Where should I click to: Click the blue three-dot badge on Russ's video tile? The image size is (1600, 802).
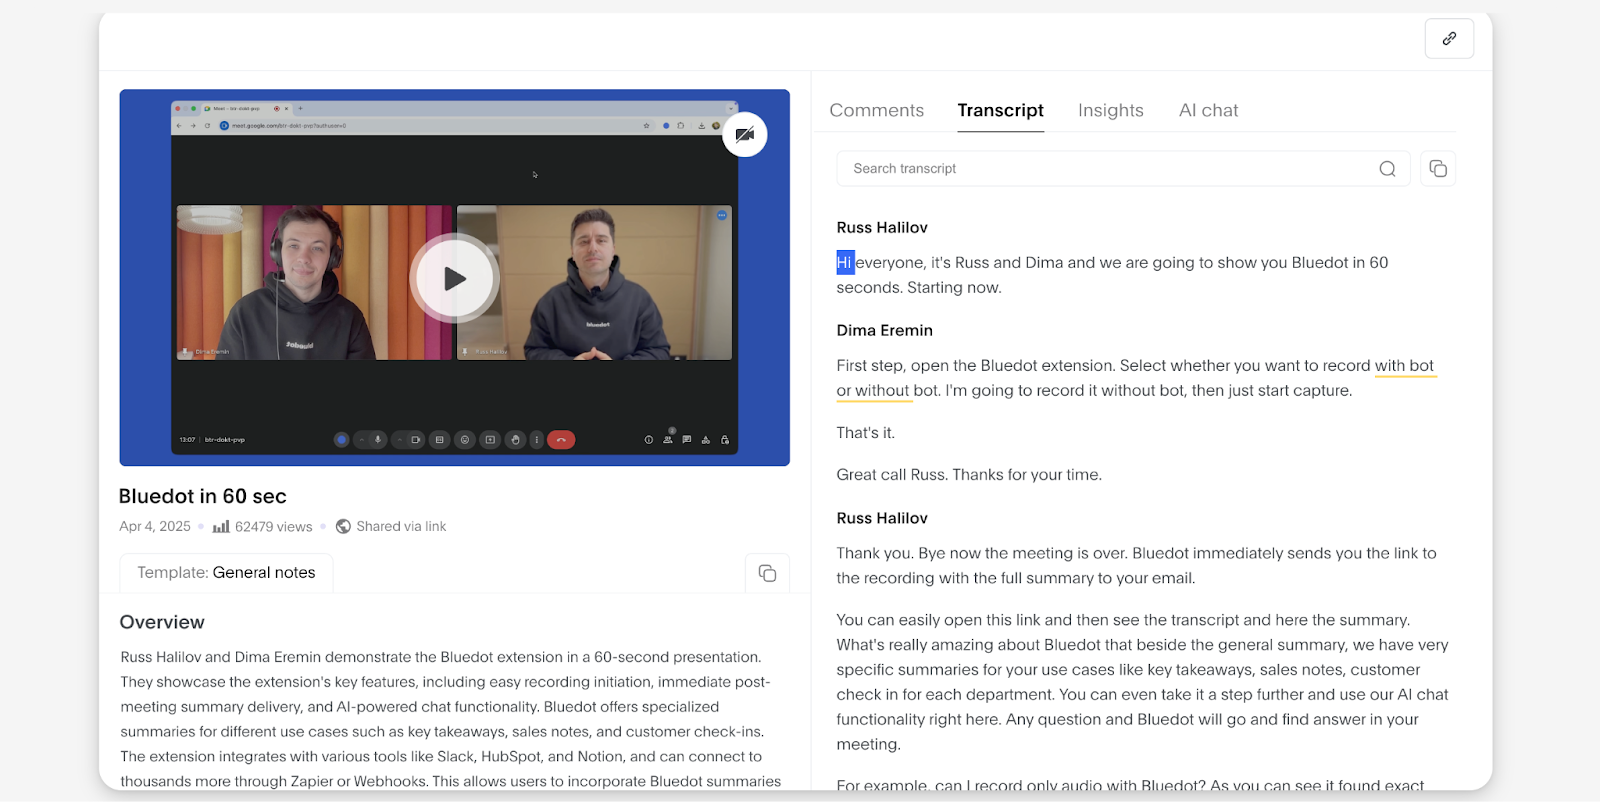point(722,215)
